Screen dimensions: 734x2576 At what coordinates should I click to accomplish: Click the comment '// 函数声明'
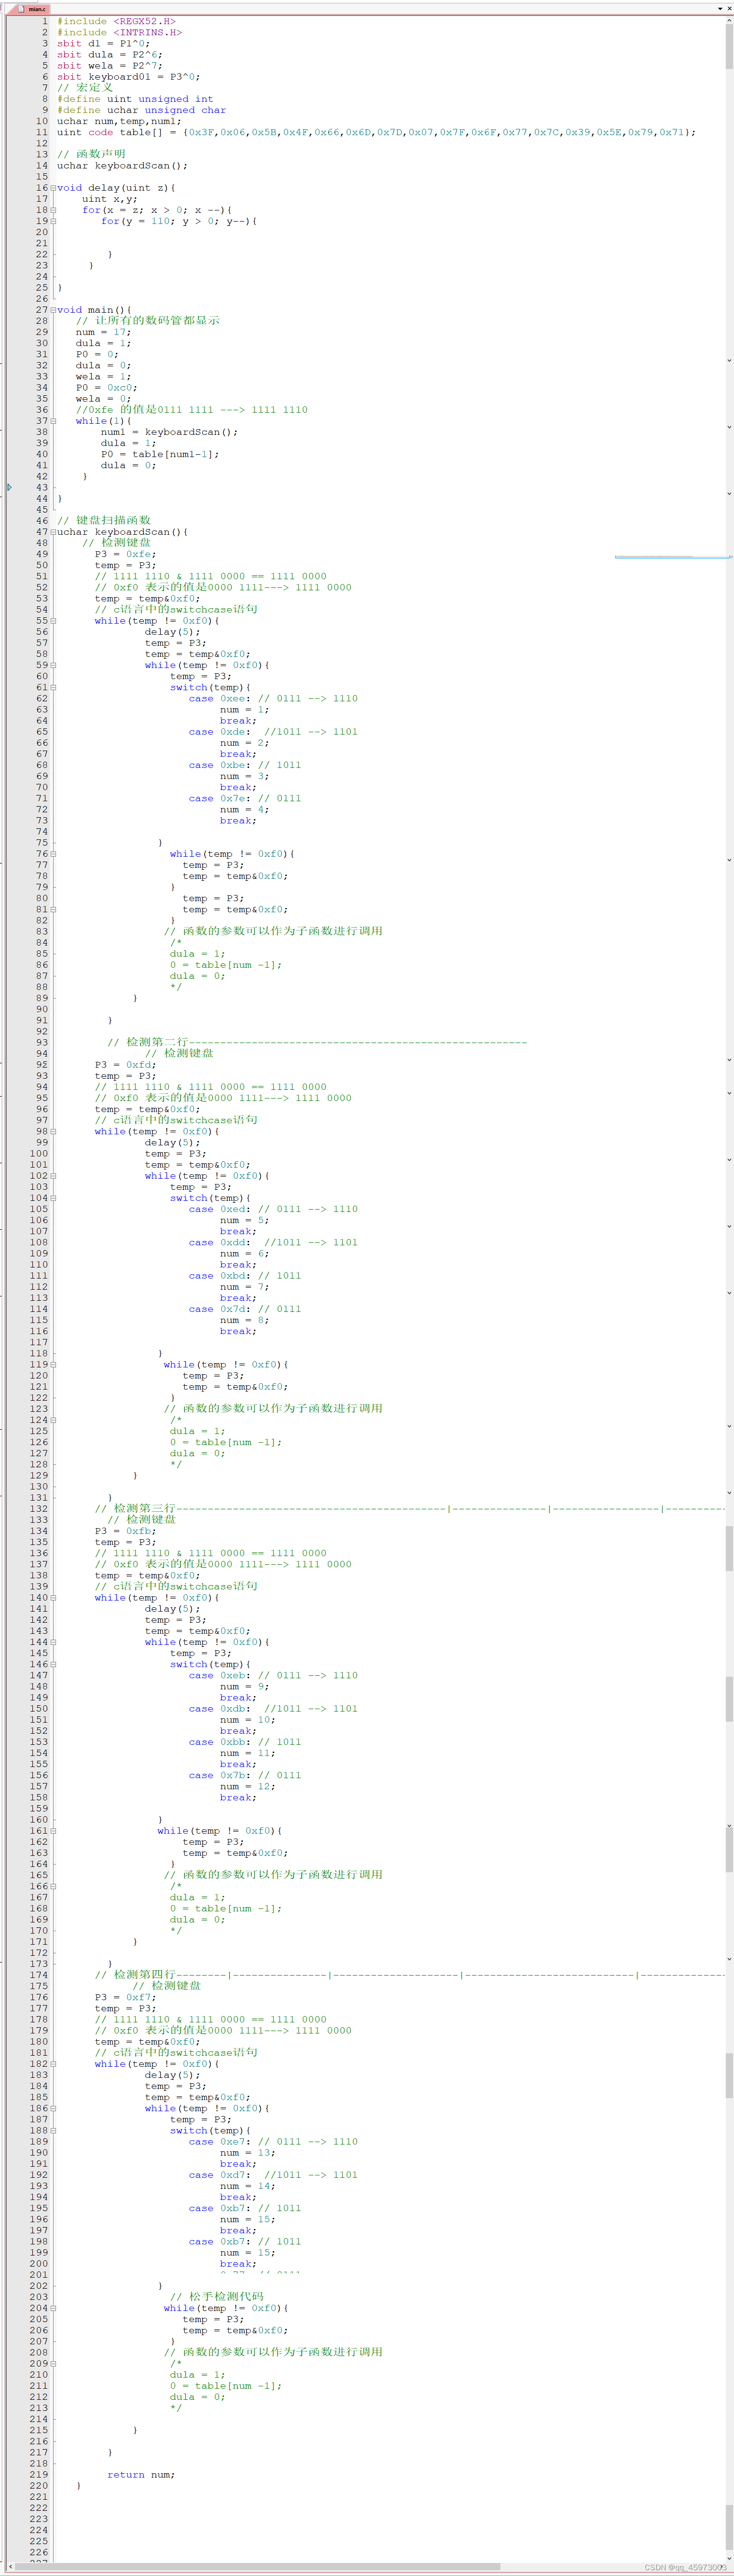point(91,154)
